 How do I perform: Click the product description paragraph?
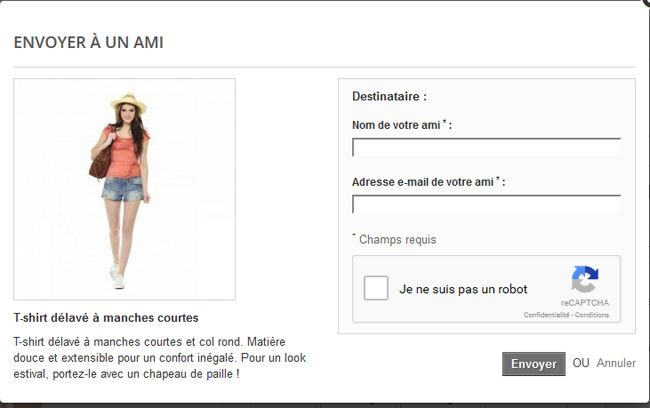point(160,358)
